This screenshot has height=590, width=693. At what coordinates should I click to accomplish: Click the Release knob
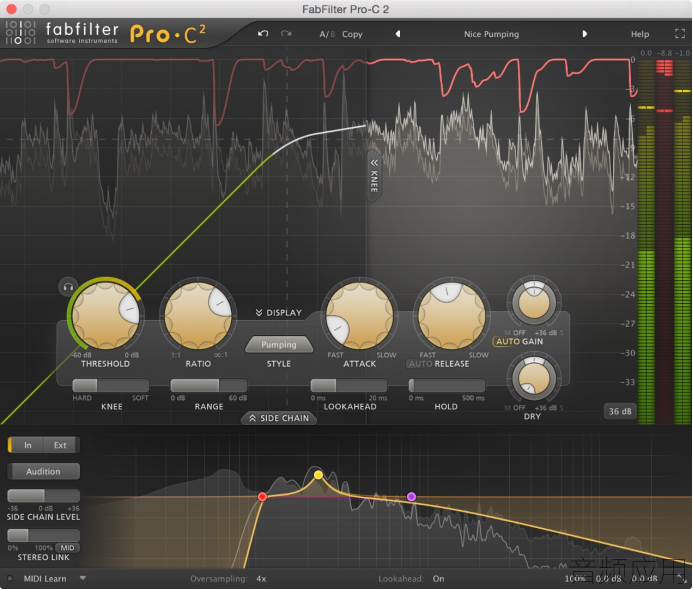click(452, 316)
